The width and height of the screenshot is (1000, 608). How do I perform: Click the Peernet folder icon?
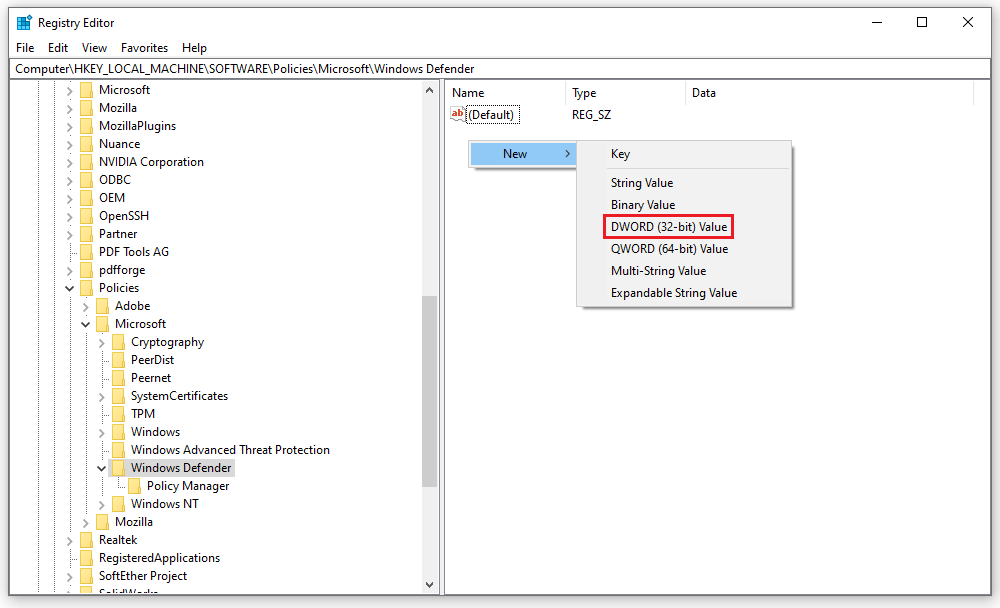(x=119, y=378)
